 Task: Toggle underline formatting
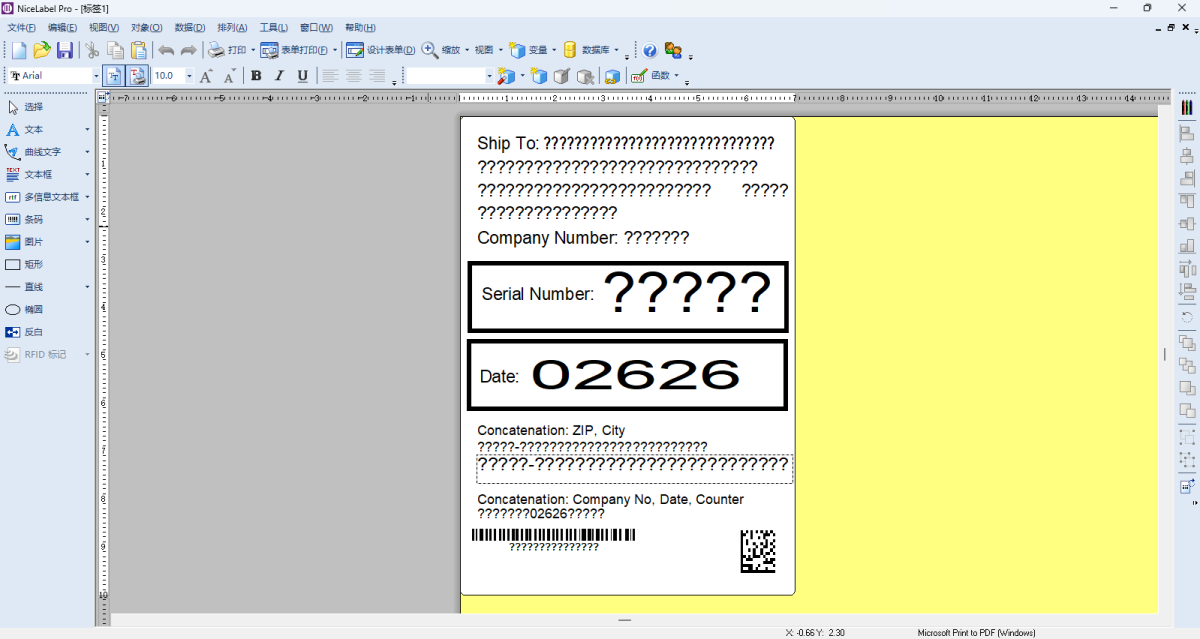(302, 76)
